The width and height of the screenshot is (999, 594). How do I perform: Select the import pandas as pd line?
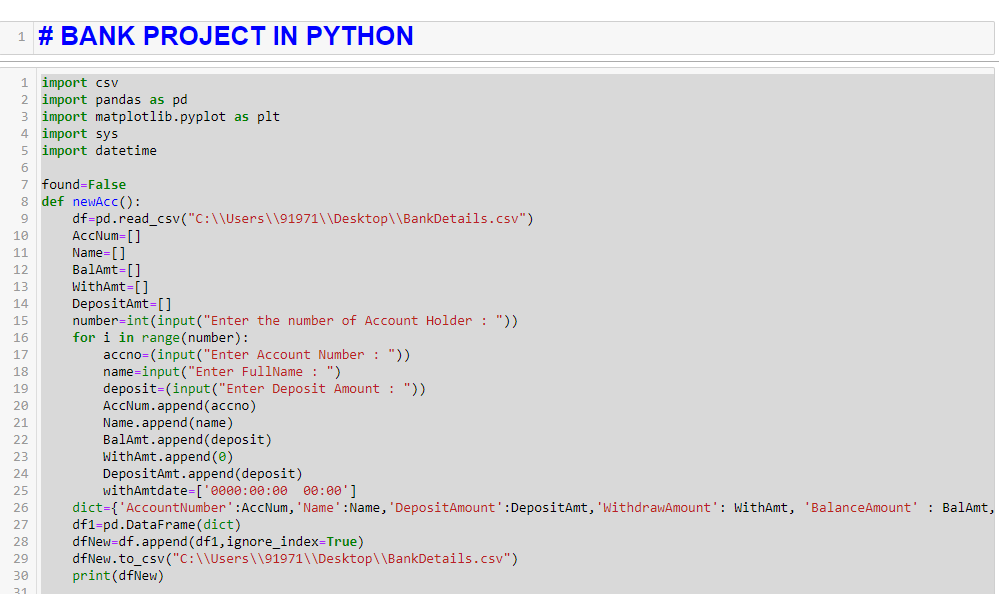click(x=110, y=99)
